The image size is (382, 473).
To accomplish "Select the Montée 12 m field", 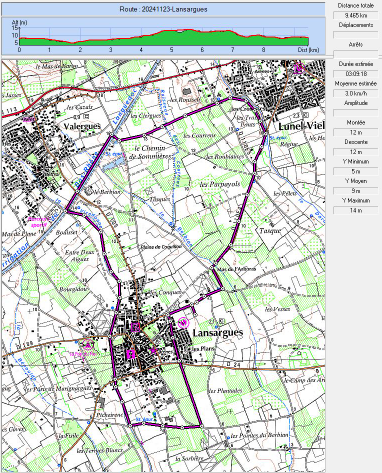I will (355, 132).
